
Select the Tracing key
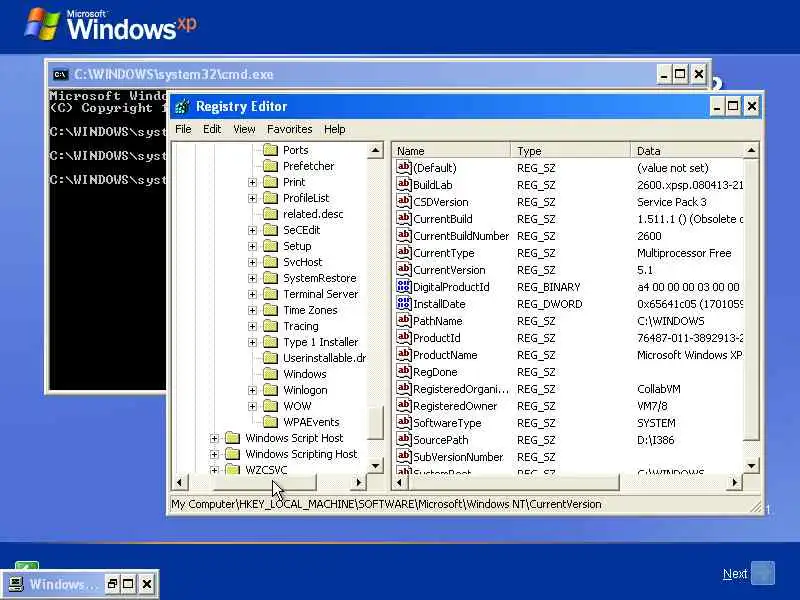tap(301, 326)
